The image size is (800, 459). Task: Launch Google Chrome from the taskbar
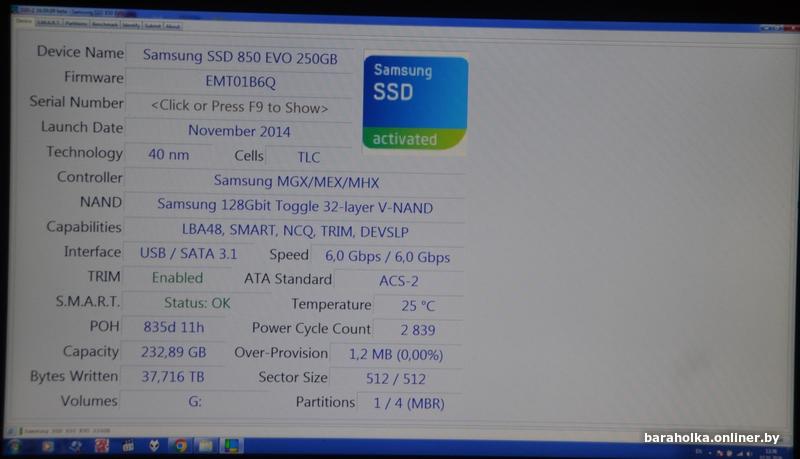pyautogui.click(x=181, y=446)
